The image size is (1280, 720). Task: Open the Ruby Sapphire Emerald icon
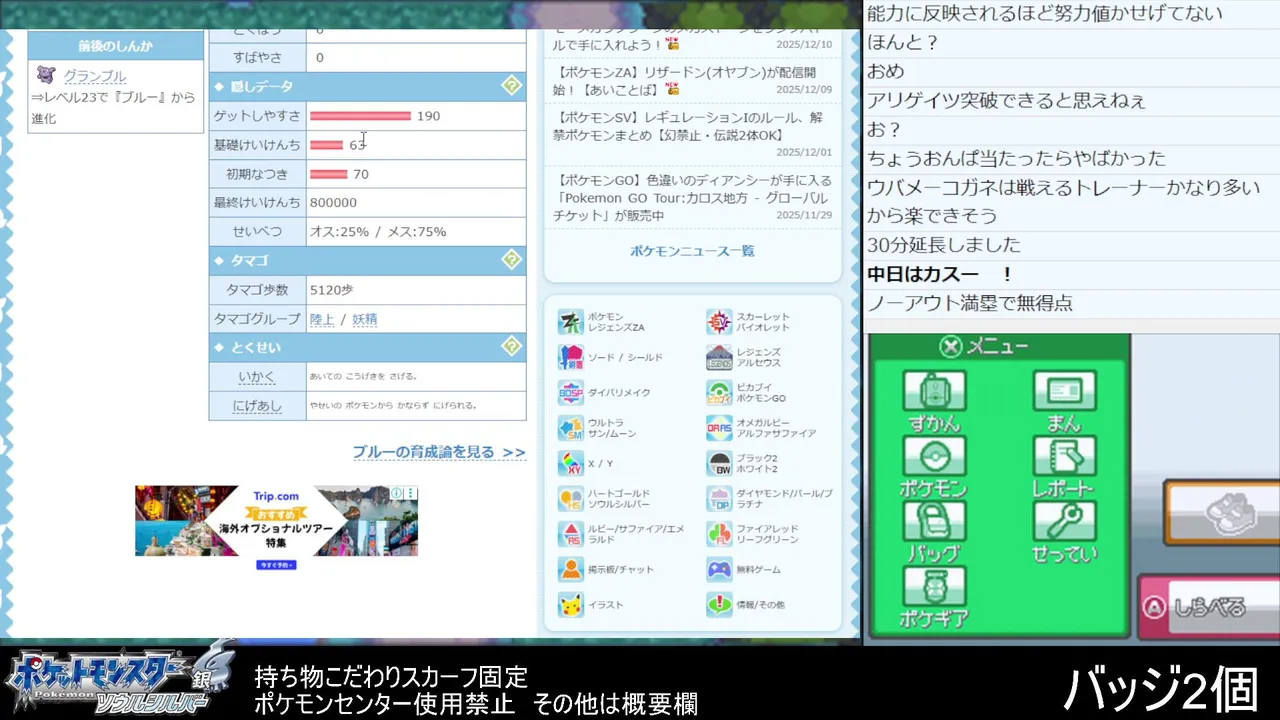pos(571,534)
